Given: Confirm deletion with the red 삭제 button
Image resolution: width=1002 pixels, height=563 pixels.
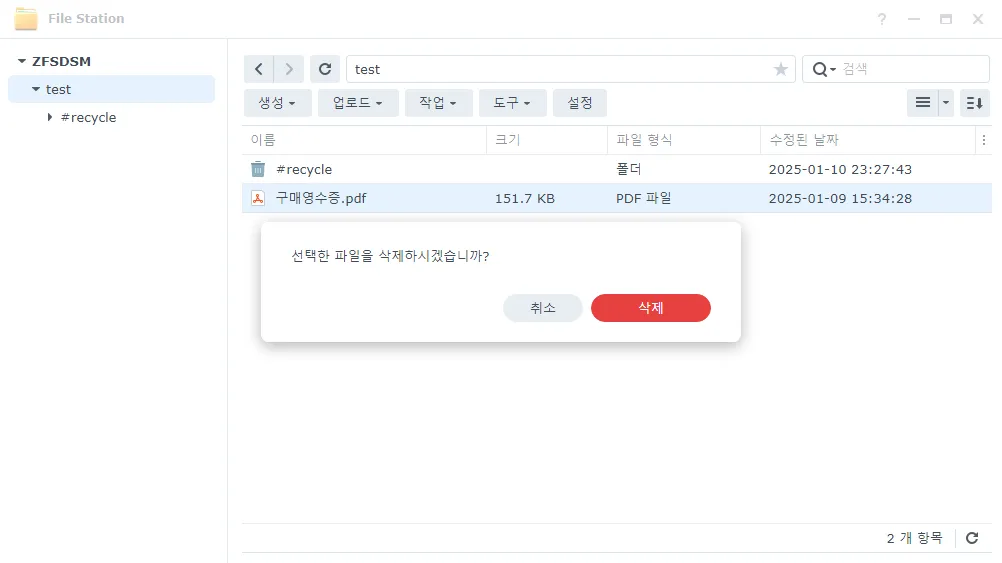Looking at the screenshot, I should click(x=650, y=308).
